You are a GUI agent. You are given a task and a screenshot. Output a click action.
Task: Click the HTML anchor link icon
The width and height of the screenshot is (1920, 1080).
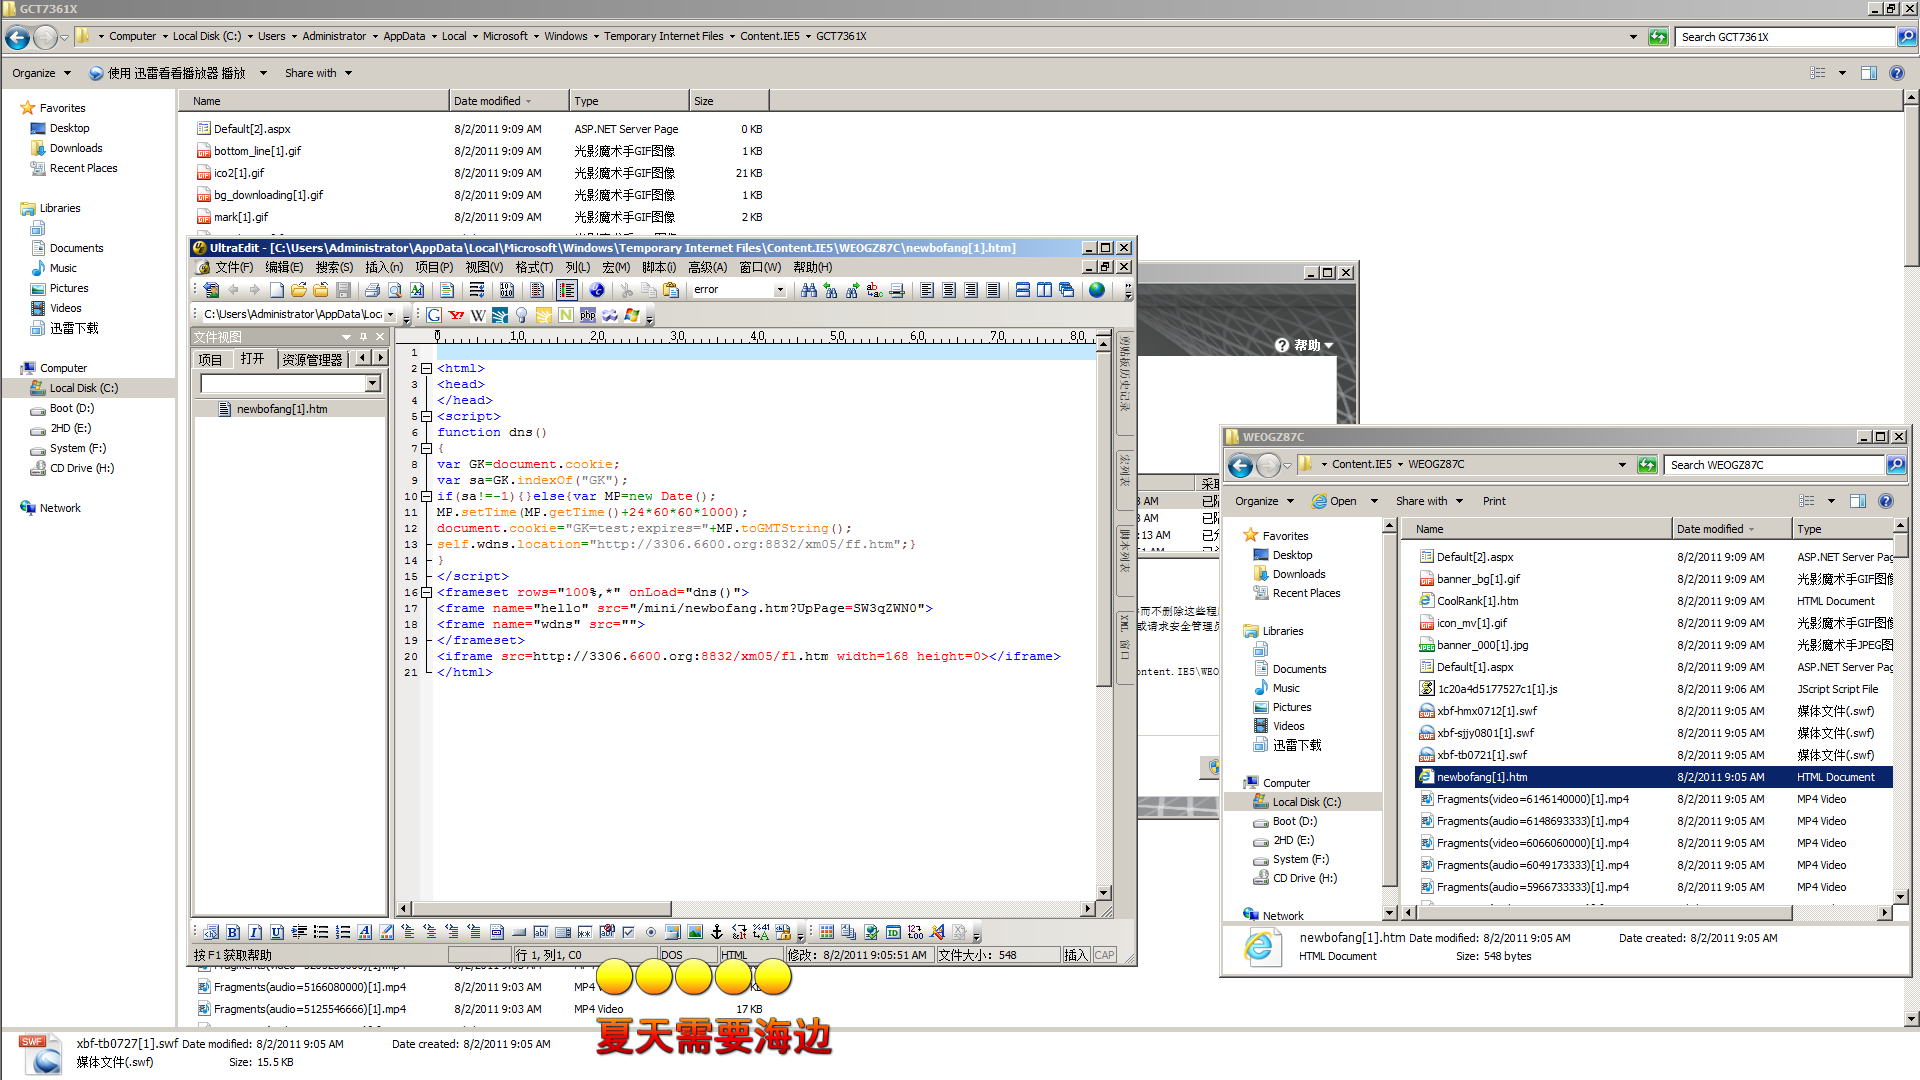click(717, 932)
